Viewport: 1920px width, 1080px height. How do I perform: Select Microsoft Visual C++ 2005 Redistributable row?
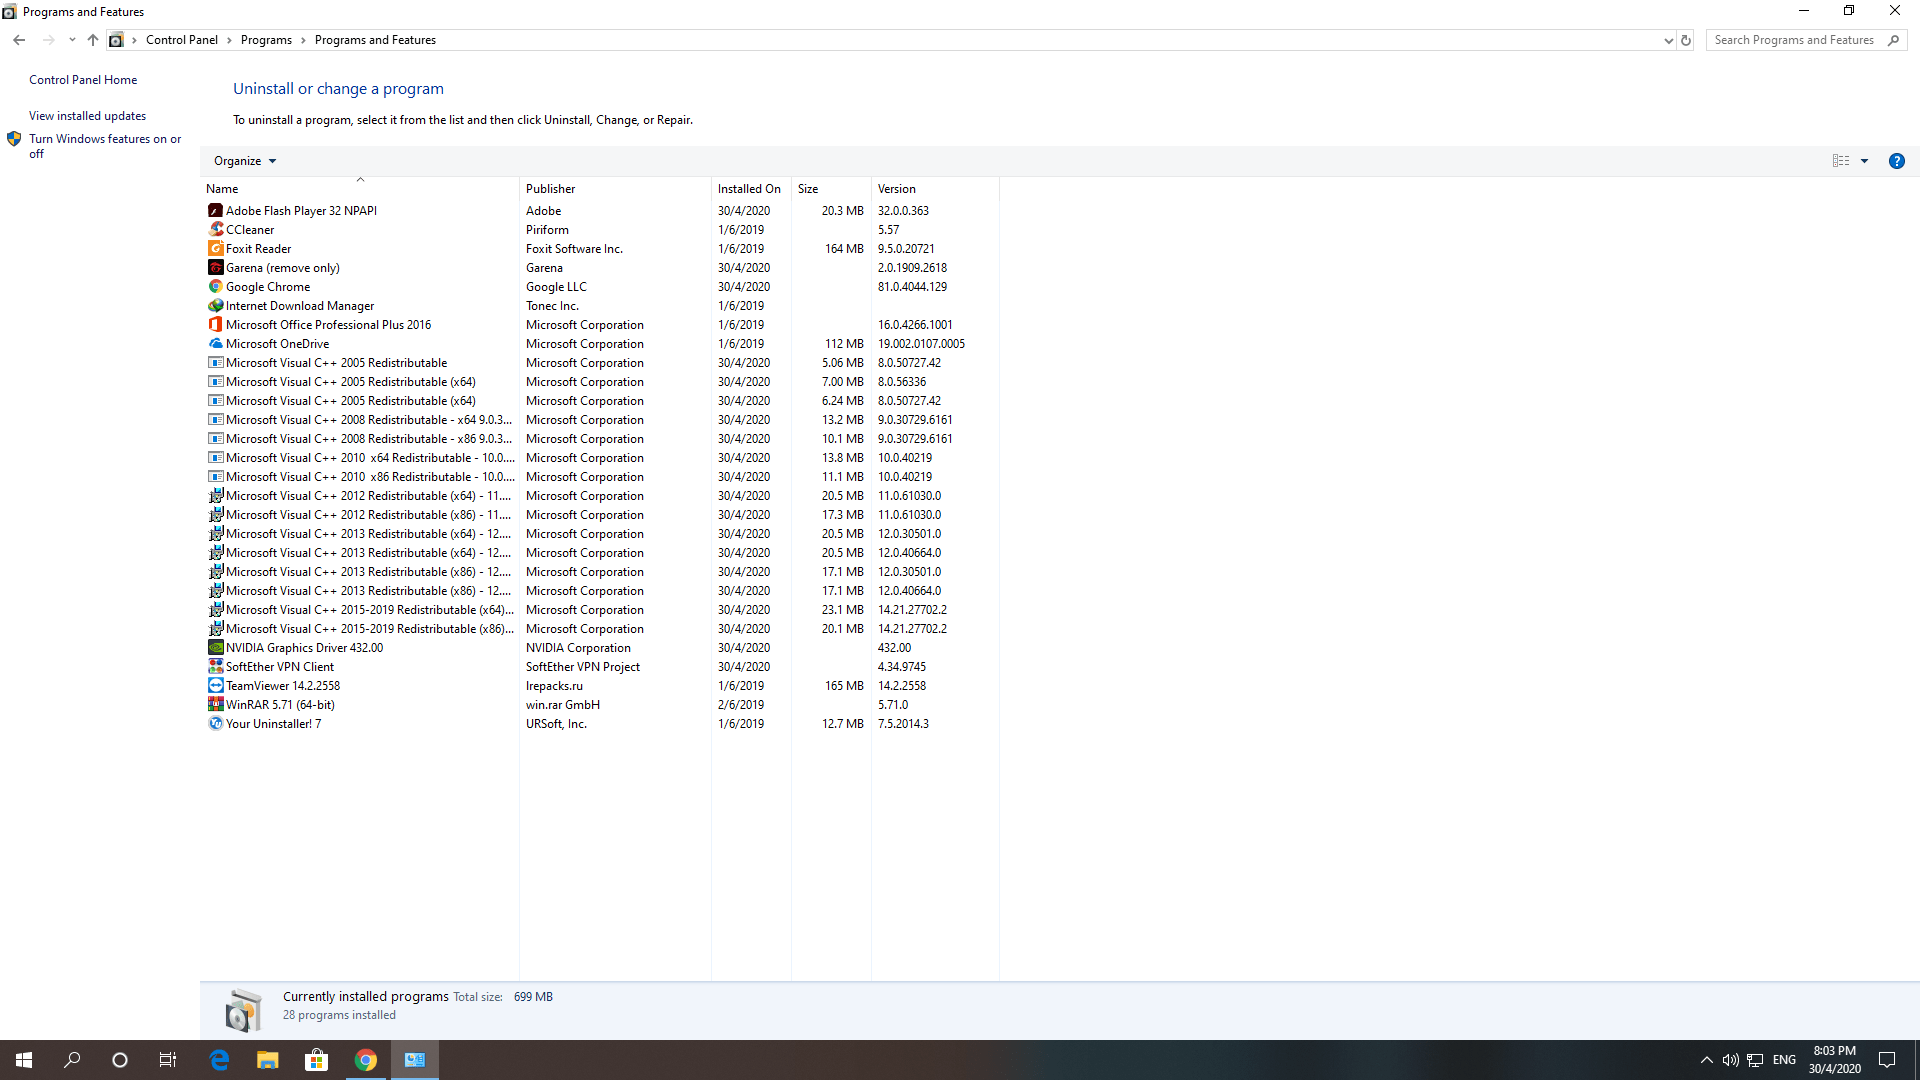[600, 363]
